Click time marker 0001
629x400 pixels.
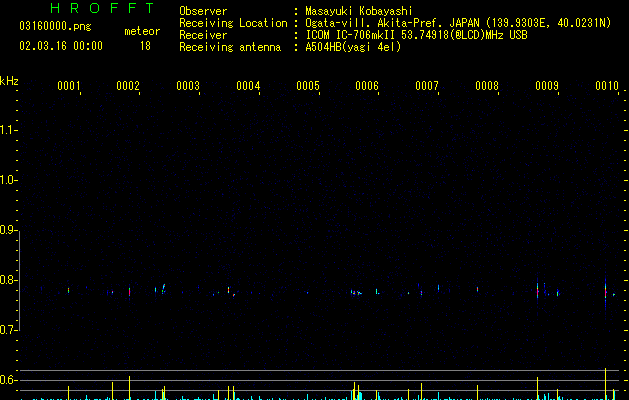69,86
